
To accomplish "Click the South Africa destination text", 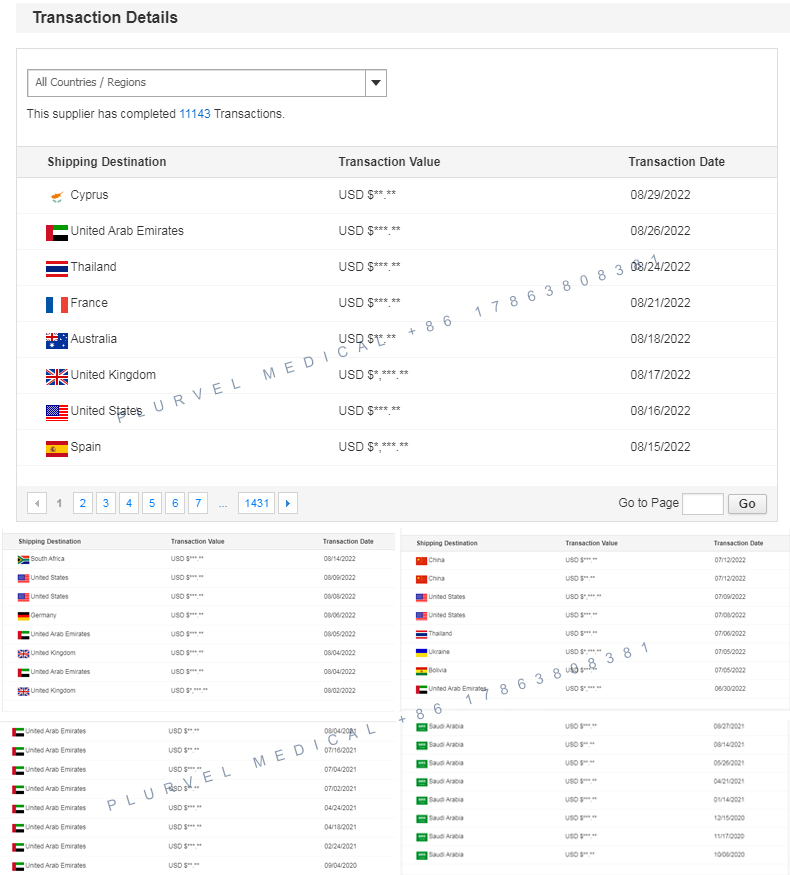I will click(47, 559).
